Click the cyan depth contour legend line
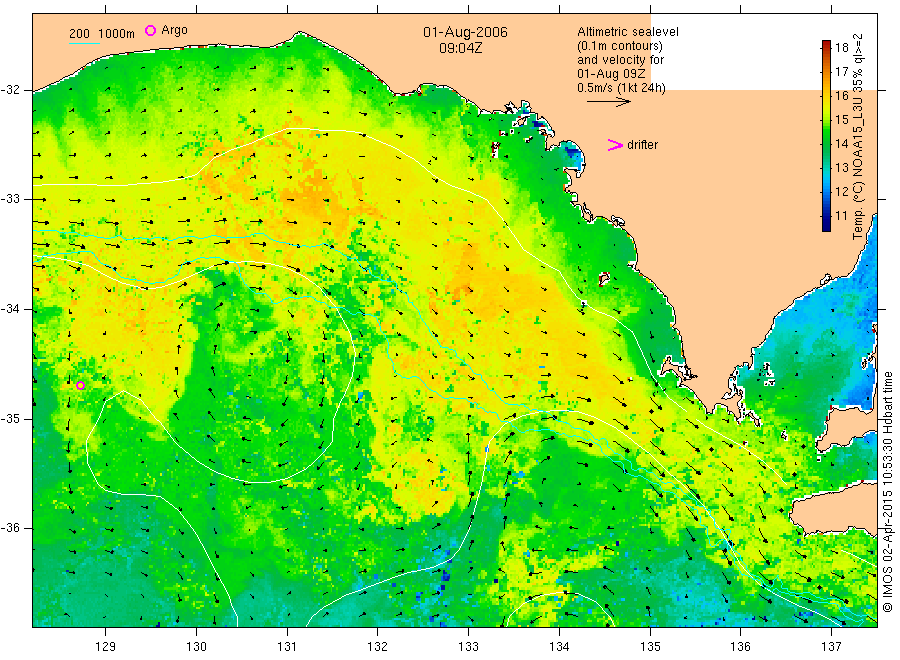The width and height of the screenshot is (900, 660). (x=84, y=43)
